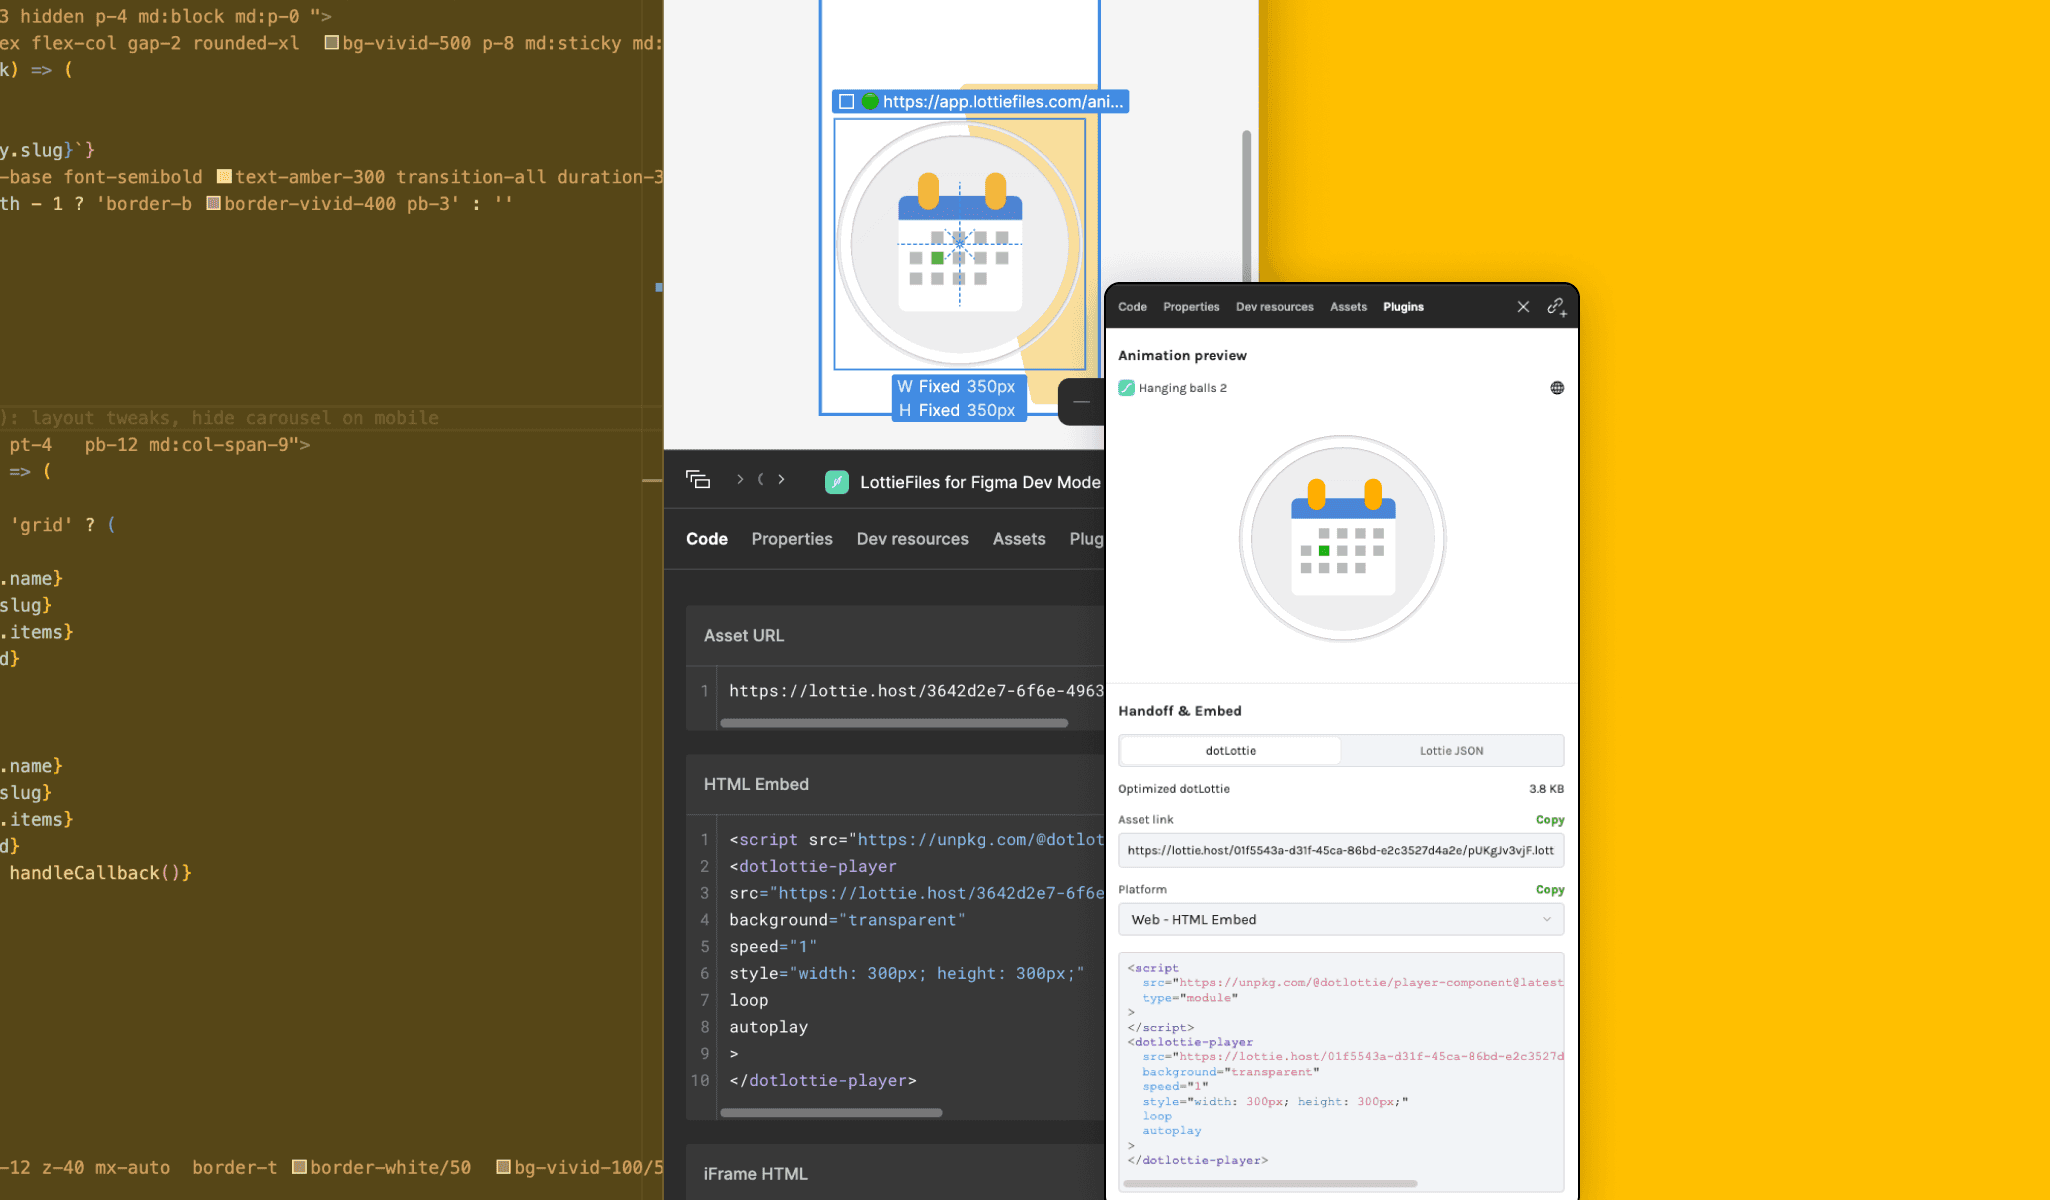Select the Lottie JSON segment
This screenshot has width=2050, height=1200.
click(1451, 751)
